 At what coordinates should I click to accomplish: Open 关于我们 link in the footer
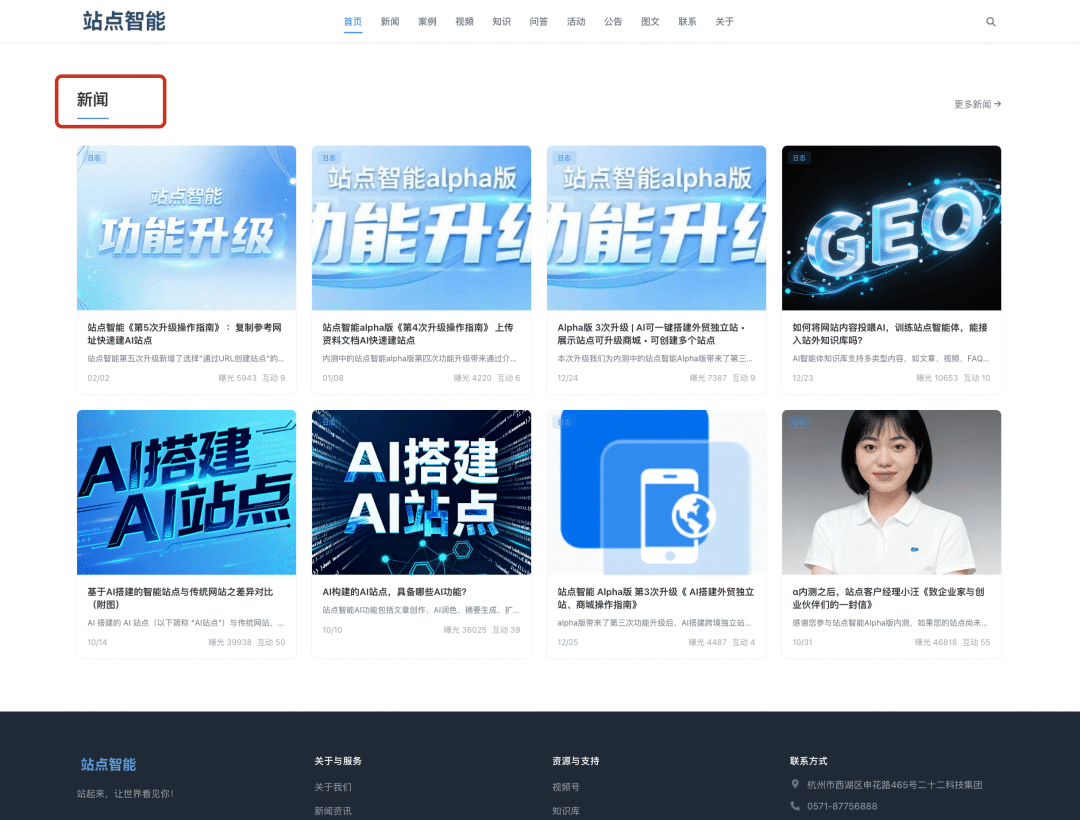point(333,787)
